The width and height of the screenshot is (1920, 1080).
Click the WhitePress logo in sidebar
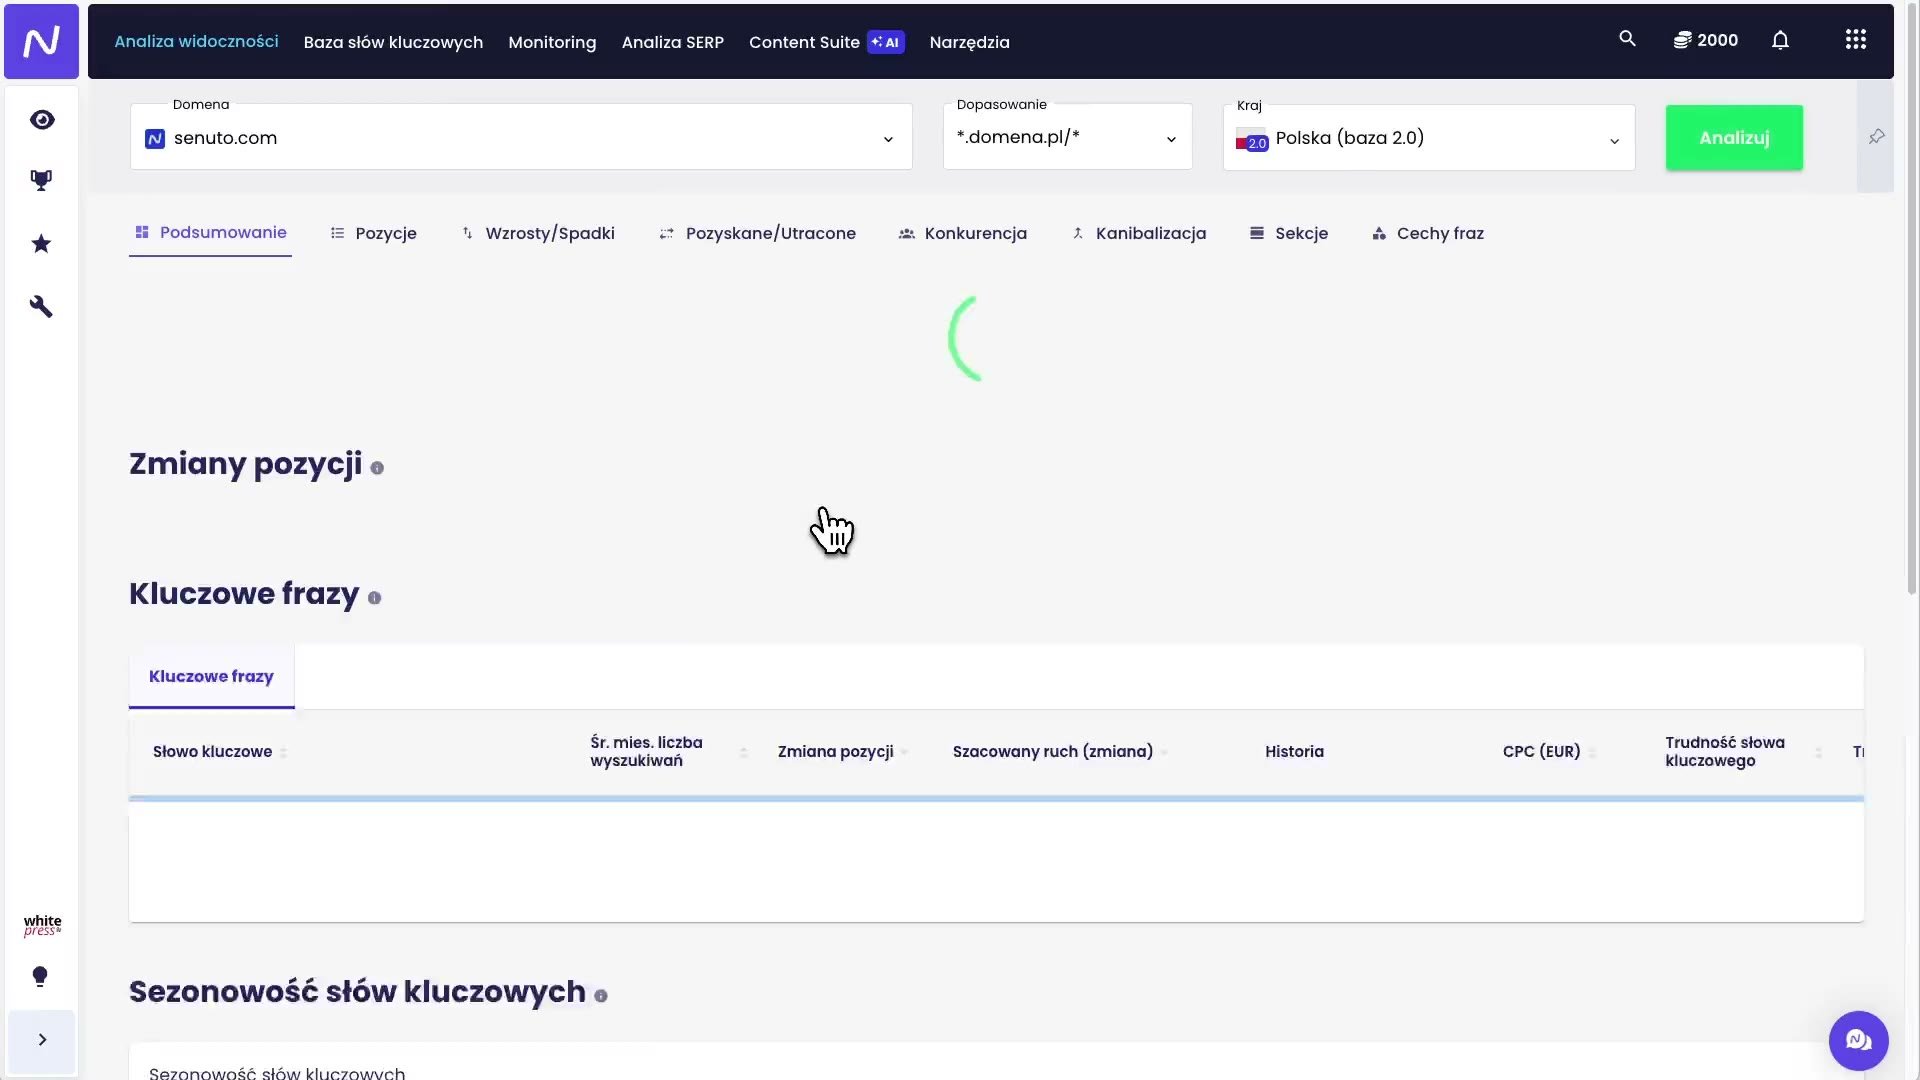[x=42, y=926]
